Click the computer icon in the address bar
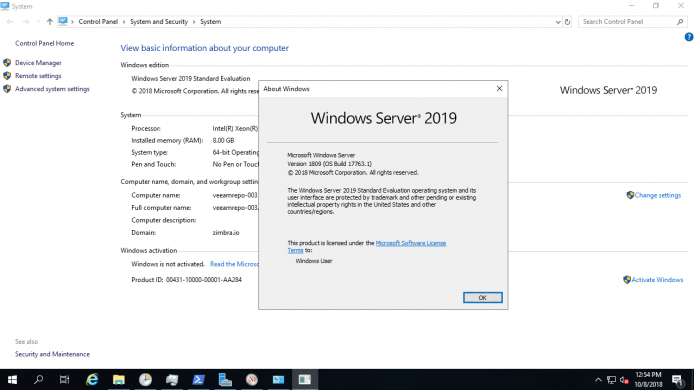The width and height of the screenshot is (694, 390). pyautogui.click(x=63, y=21)
